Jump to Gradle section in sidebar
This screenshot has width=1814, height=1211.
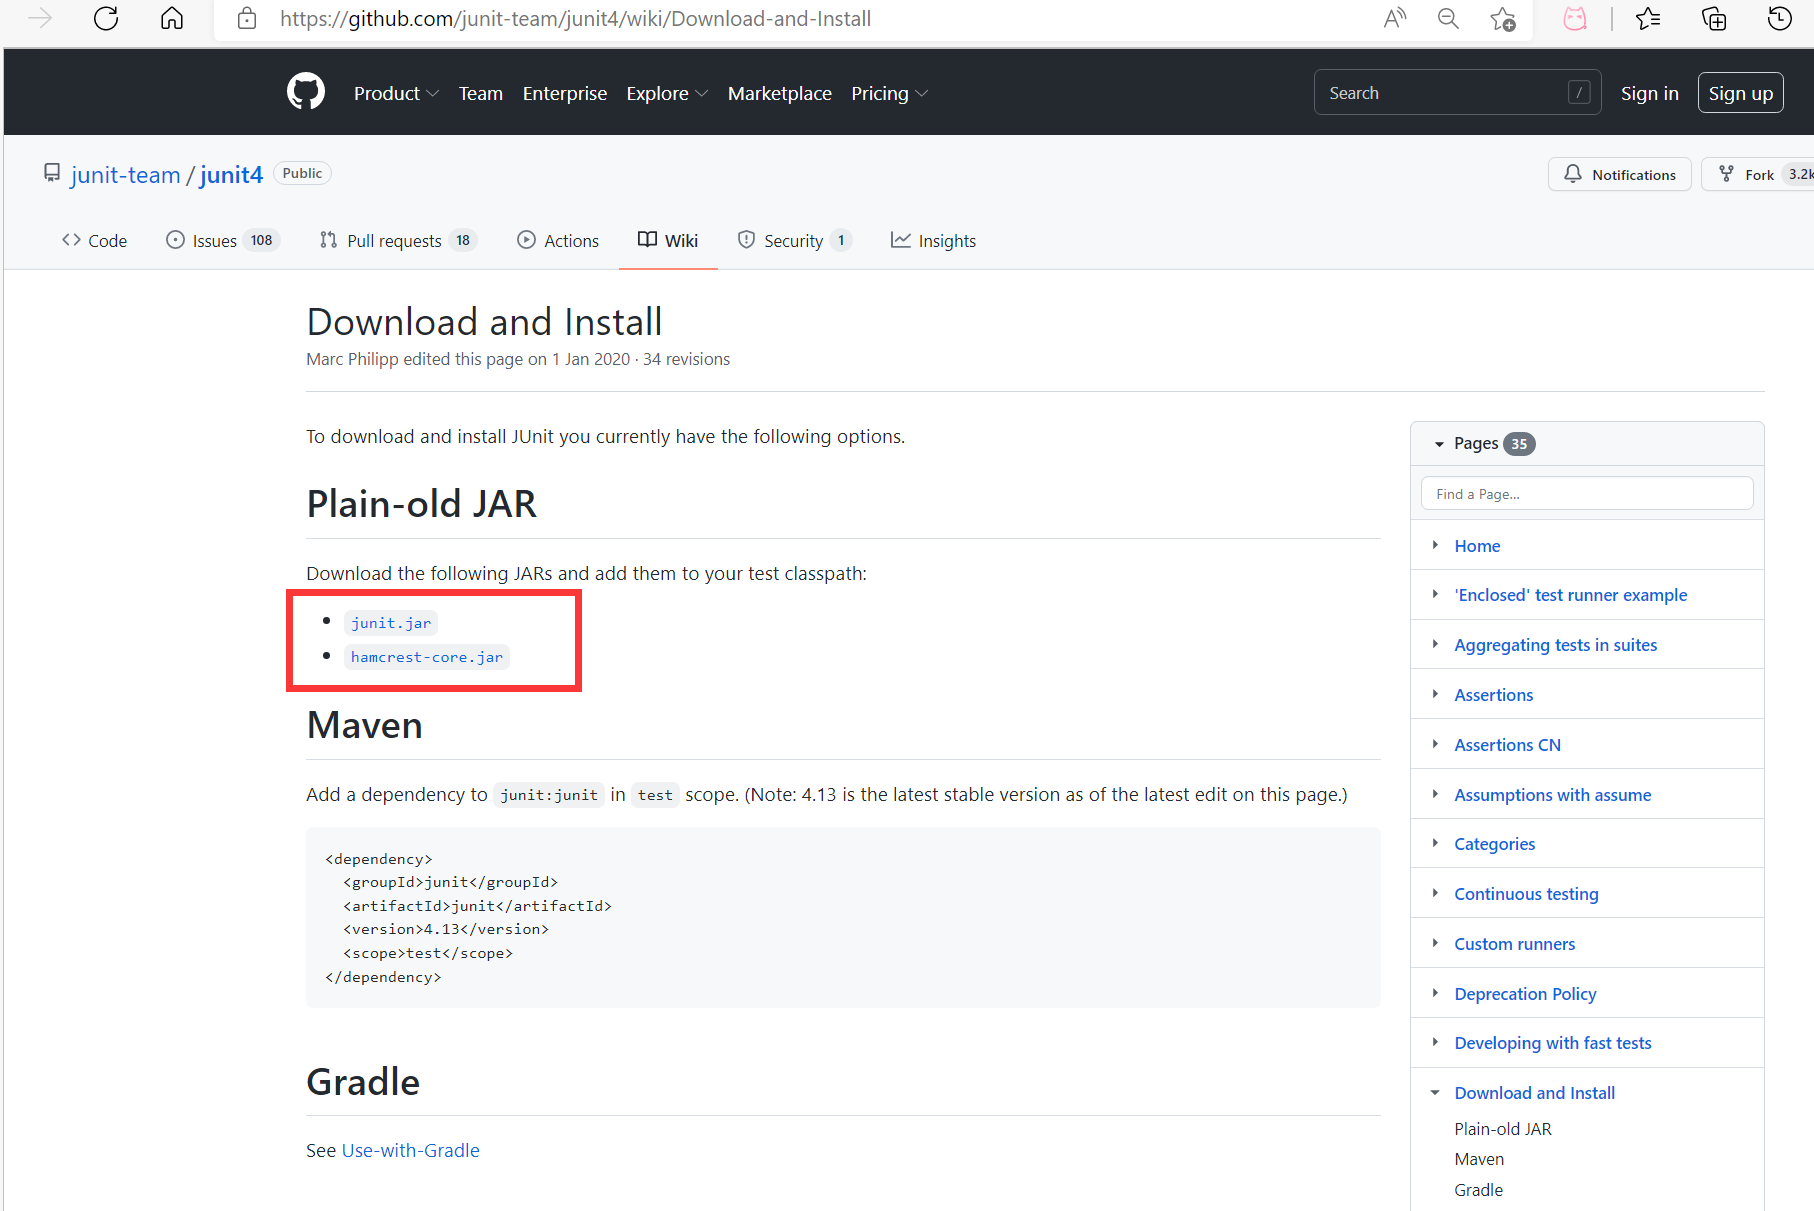(x=1478, y=1190)
